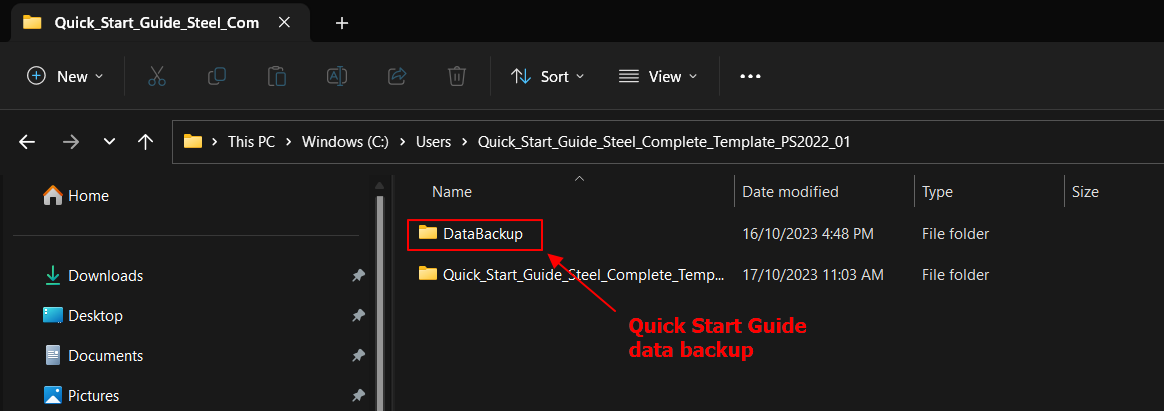Show recent locations chevron
This screenshot has height=411, width=1164.
click(109, 142)
